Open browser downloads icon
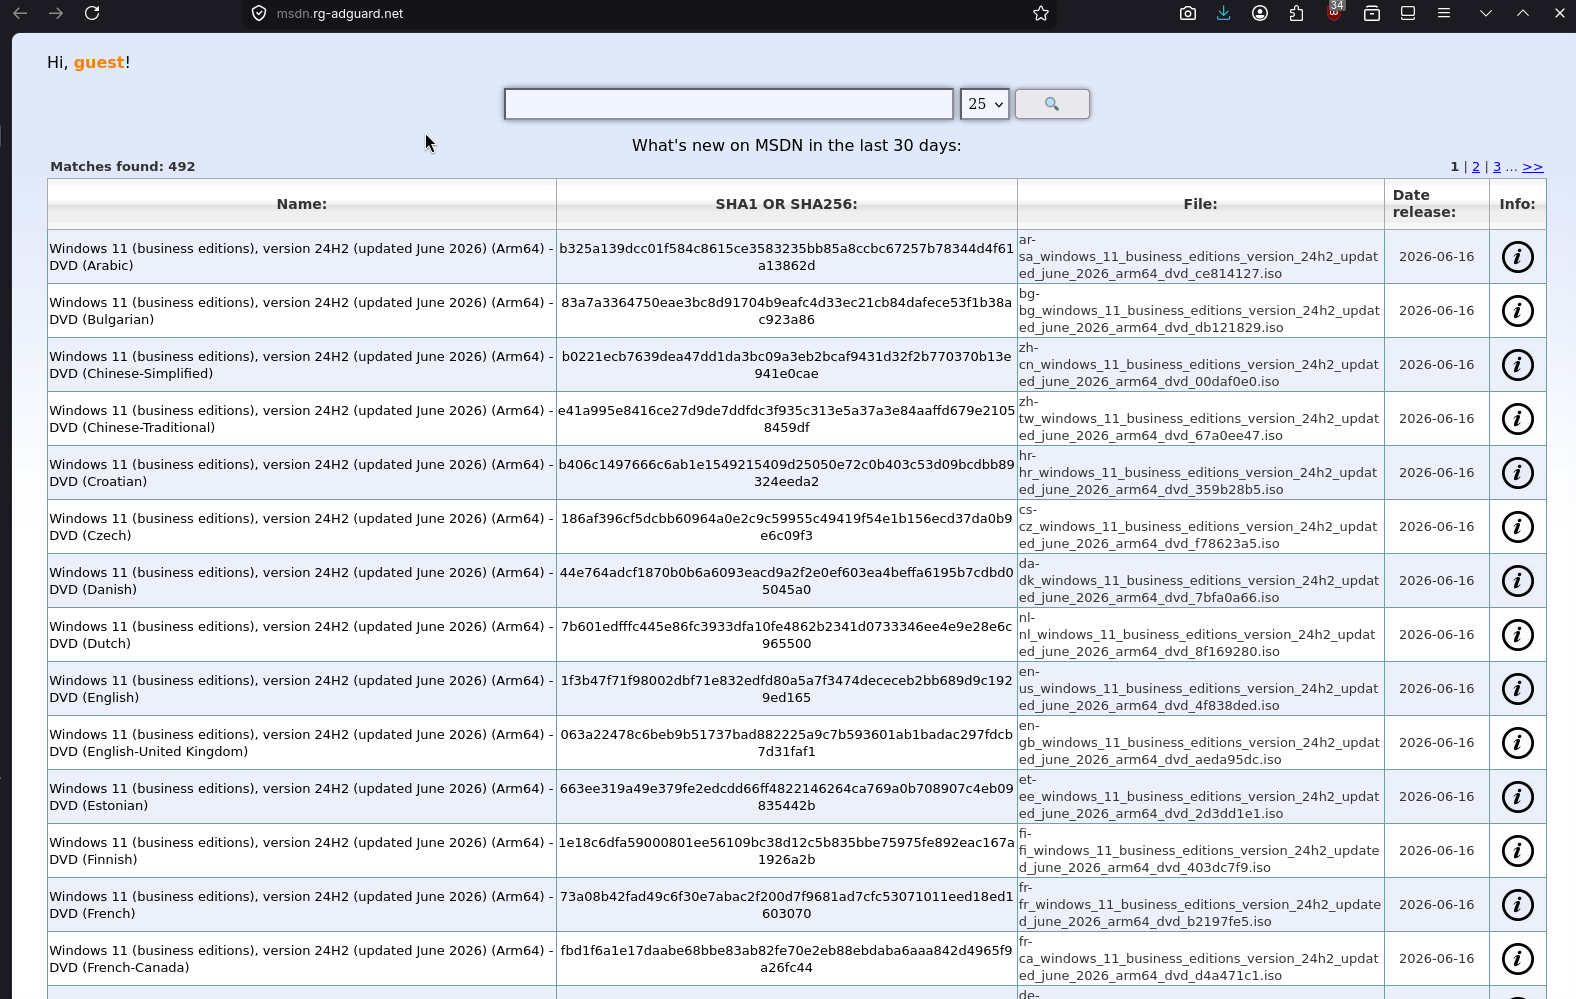 coord(1223,13)
